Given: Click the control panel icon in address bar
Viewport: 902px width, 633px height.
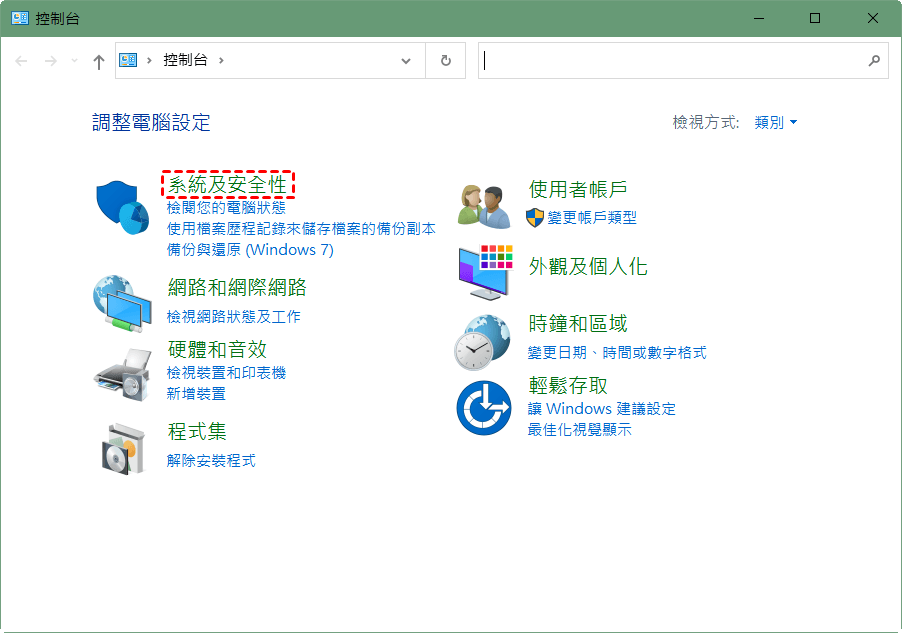Looking at the screenshot, I should [x=128, y=60].
